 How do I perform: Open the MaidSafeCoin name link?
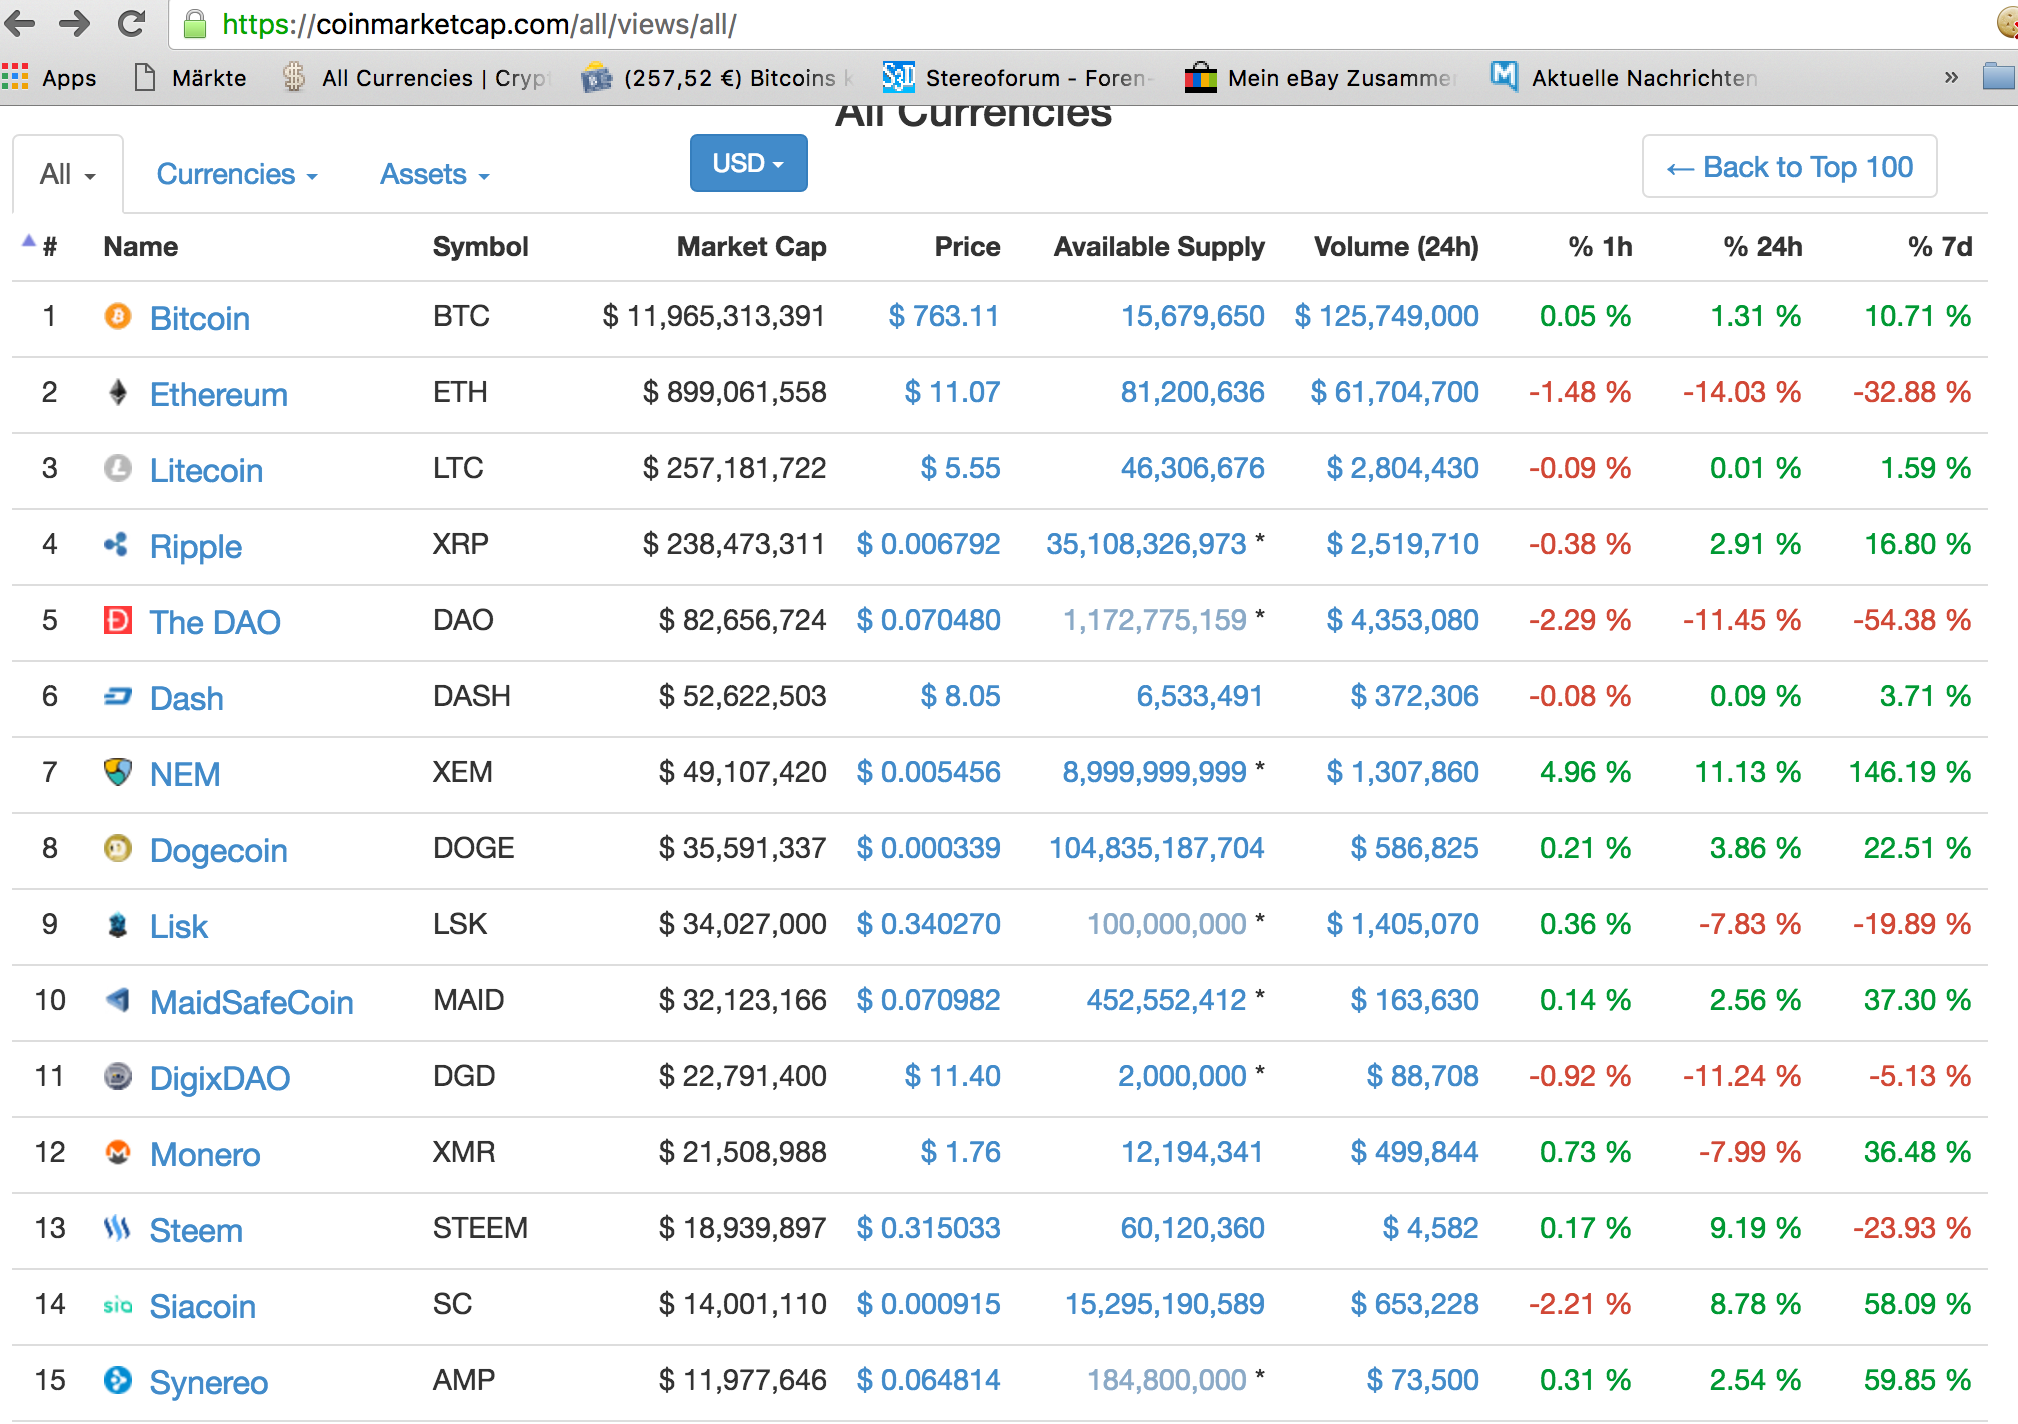pyautogui.click(x=252, y=1002)
